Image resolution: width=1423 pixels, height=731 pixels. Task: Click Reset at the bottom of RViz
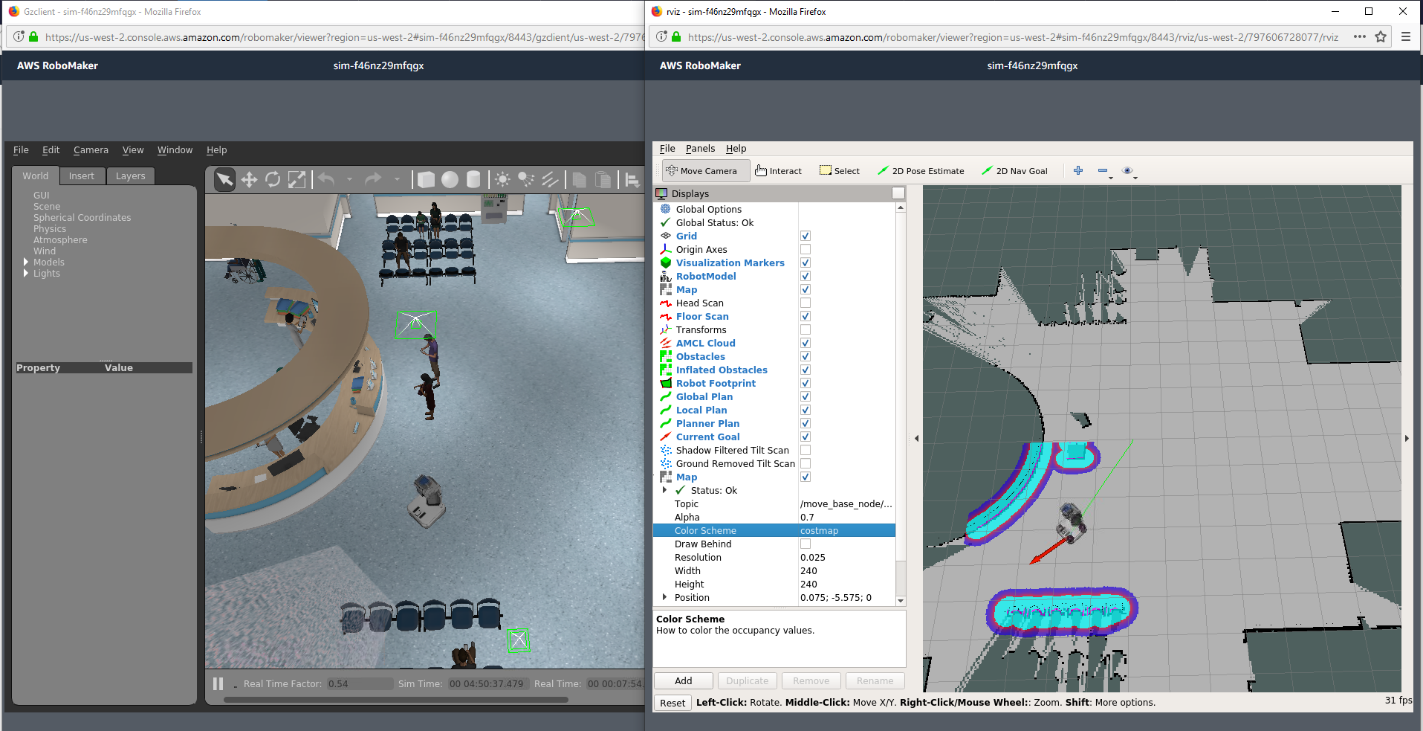click(672, 702)
